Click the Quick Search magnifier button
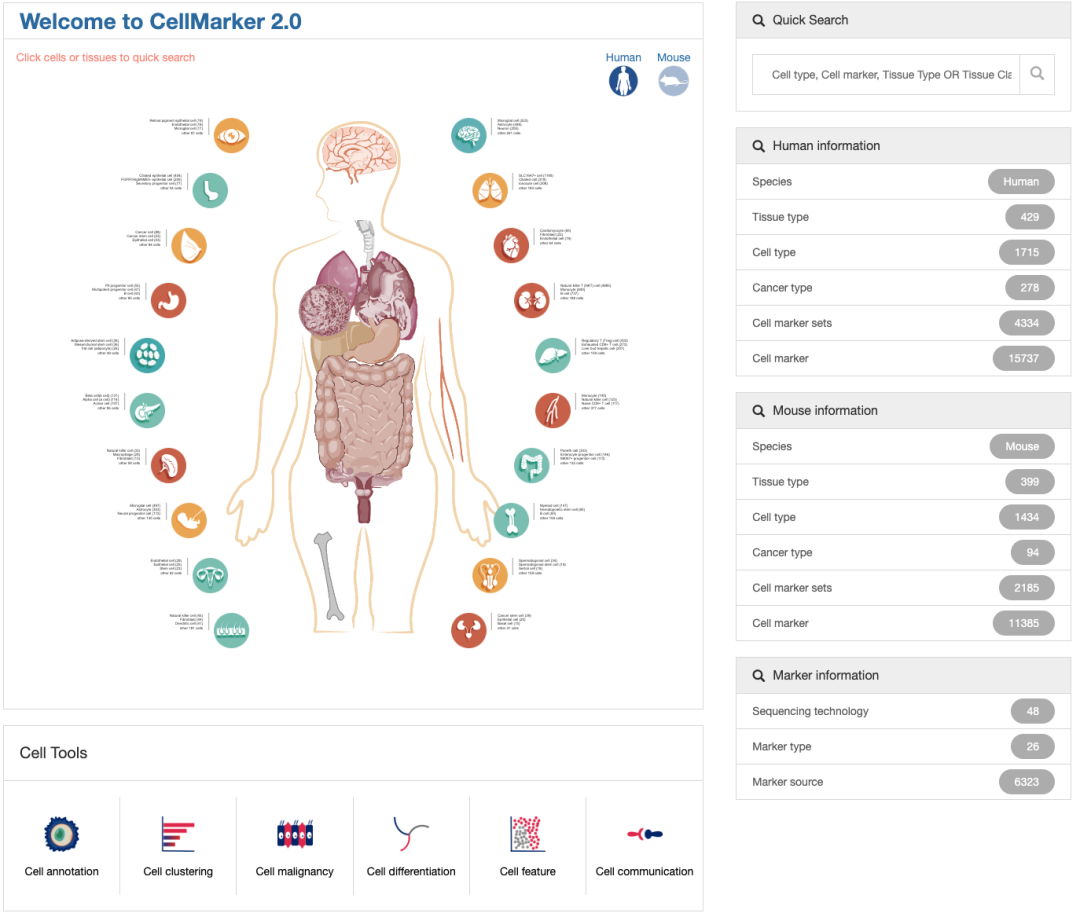The image size is (1080, 913). tap(1037, 74)
